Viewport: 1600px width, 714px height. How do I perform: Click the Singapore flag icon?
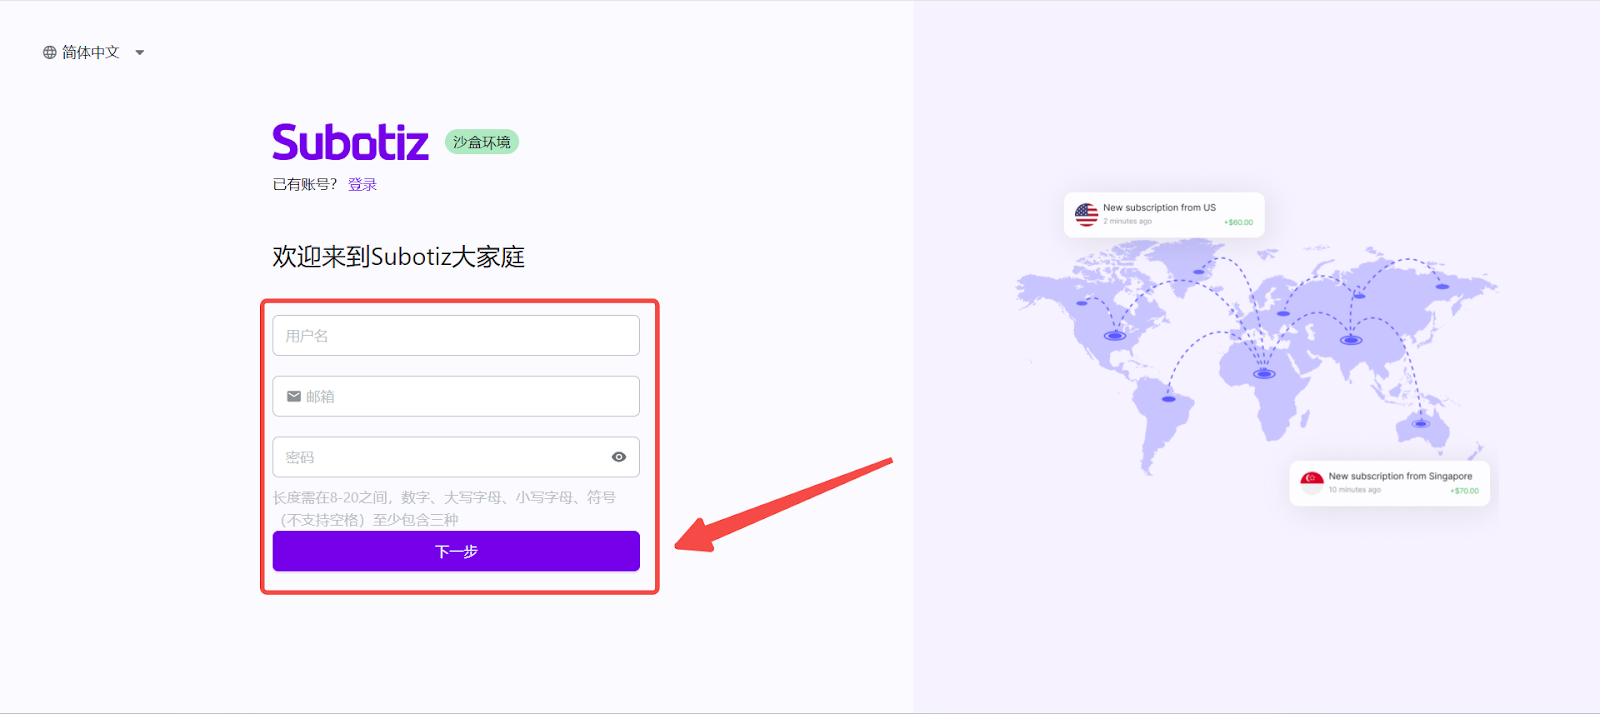[x=1312, y=482]
